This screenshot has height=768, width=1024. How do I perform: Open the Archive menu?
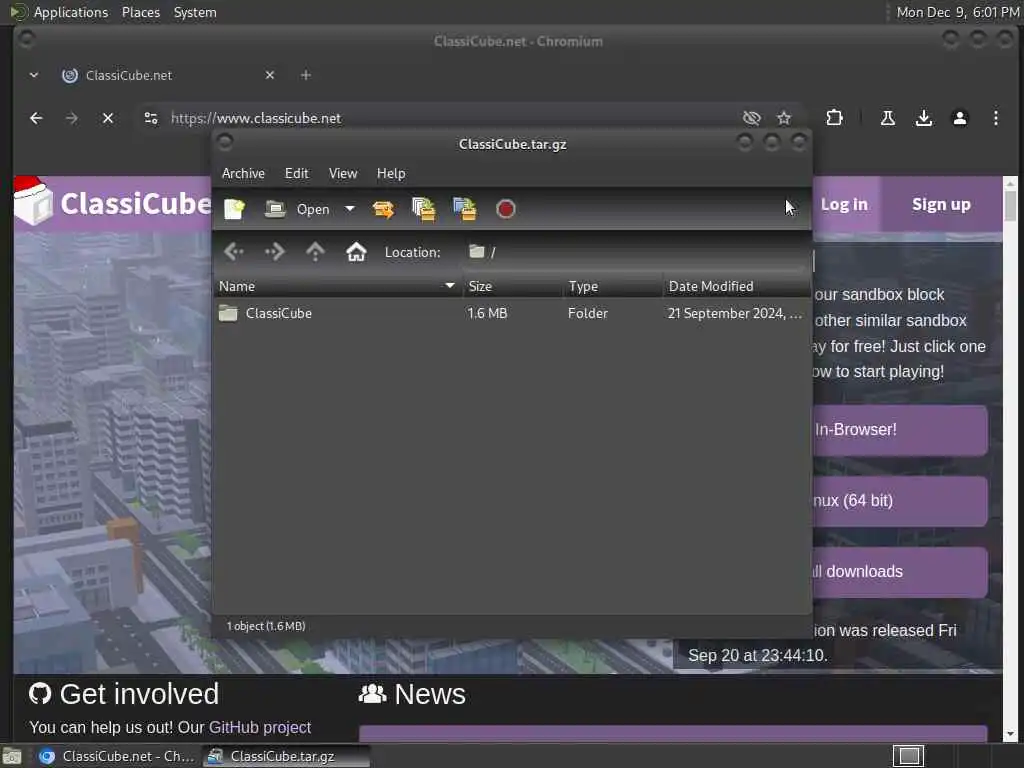pyautogui.click(x=244, y=173)
